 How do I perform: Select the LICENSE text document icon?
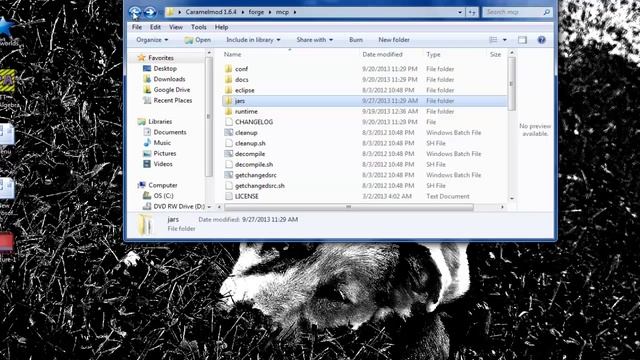(x=229, y=196)
